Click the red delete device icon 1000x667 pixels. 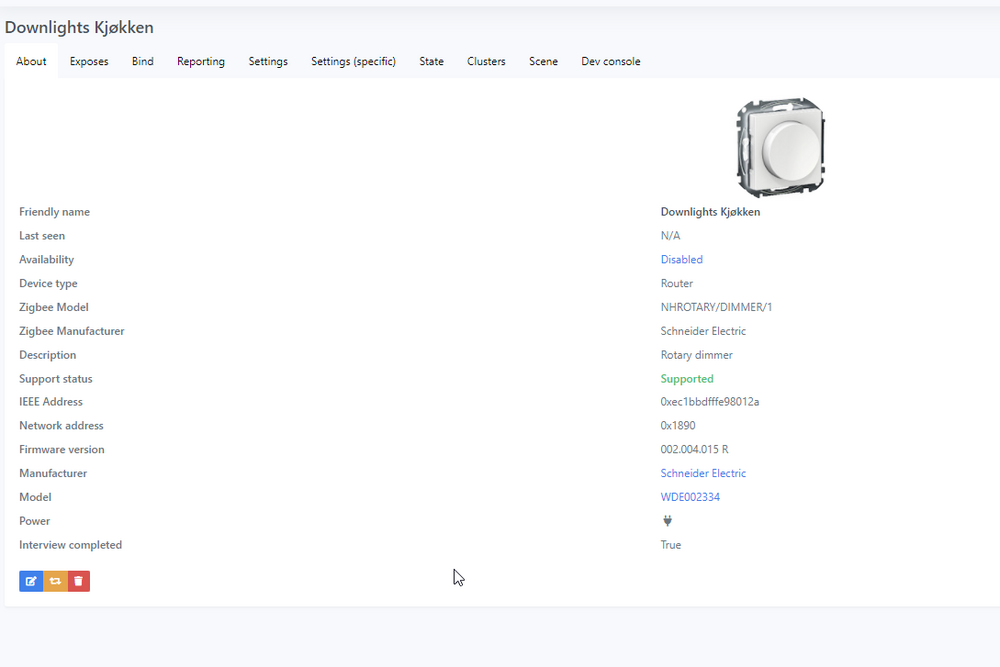78,581
